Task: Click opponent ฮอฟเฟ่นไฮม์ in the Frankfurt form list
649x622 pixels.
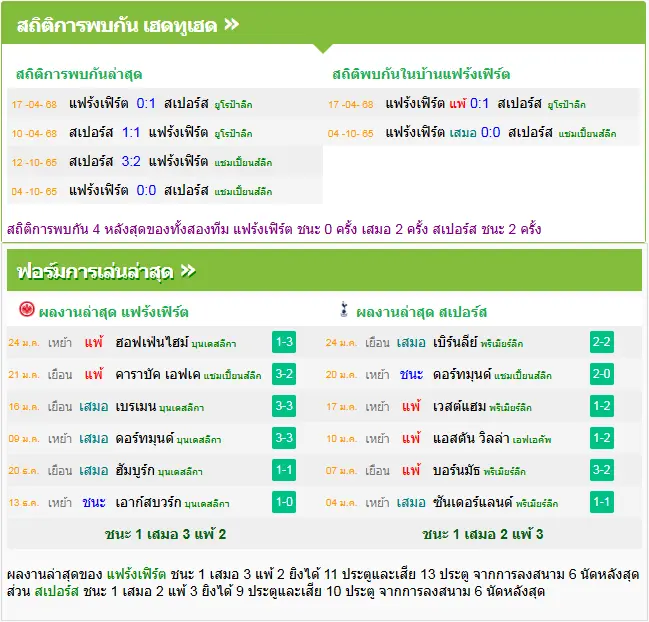Action: click(152, 342)
